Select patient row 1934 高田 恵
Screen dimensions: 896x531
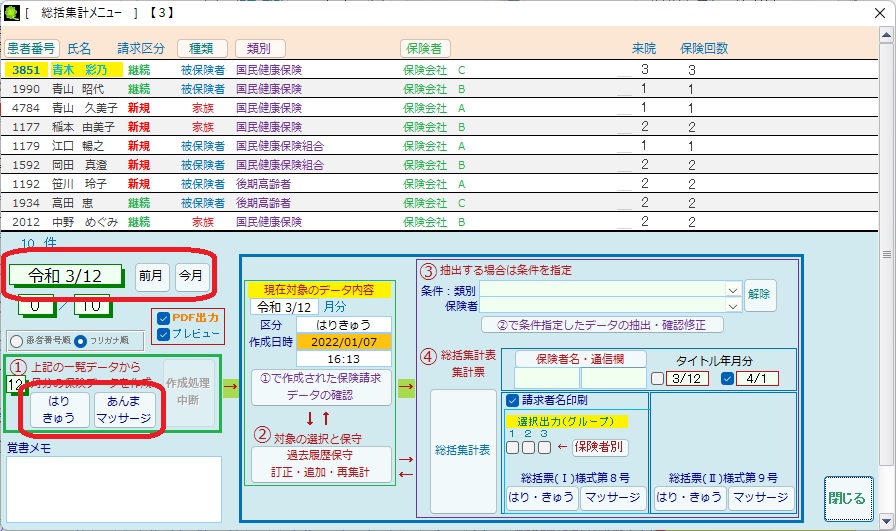[439, 202]
